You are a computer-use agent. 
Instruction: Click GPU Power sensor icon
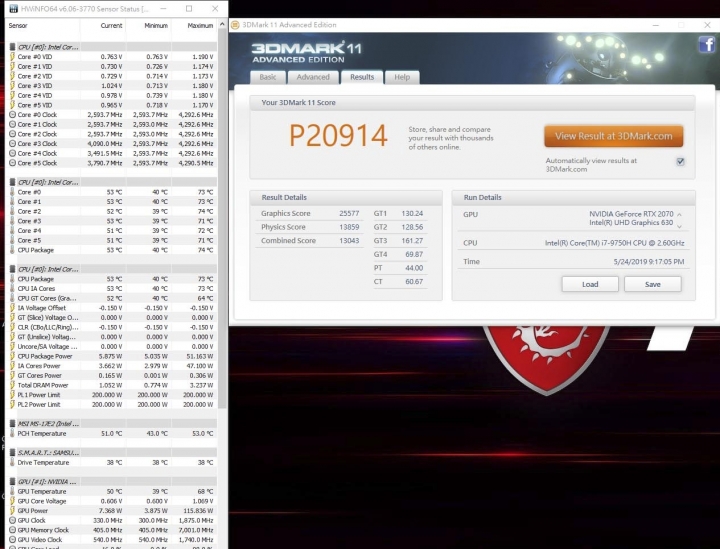tap(12, 510)
